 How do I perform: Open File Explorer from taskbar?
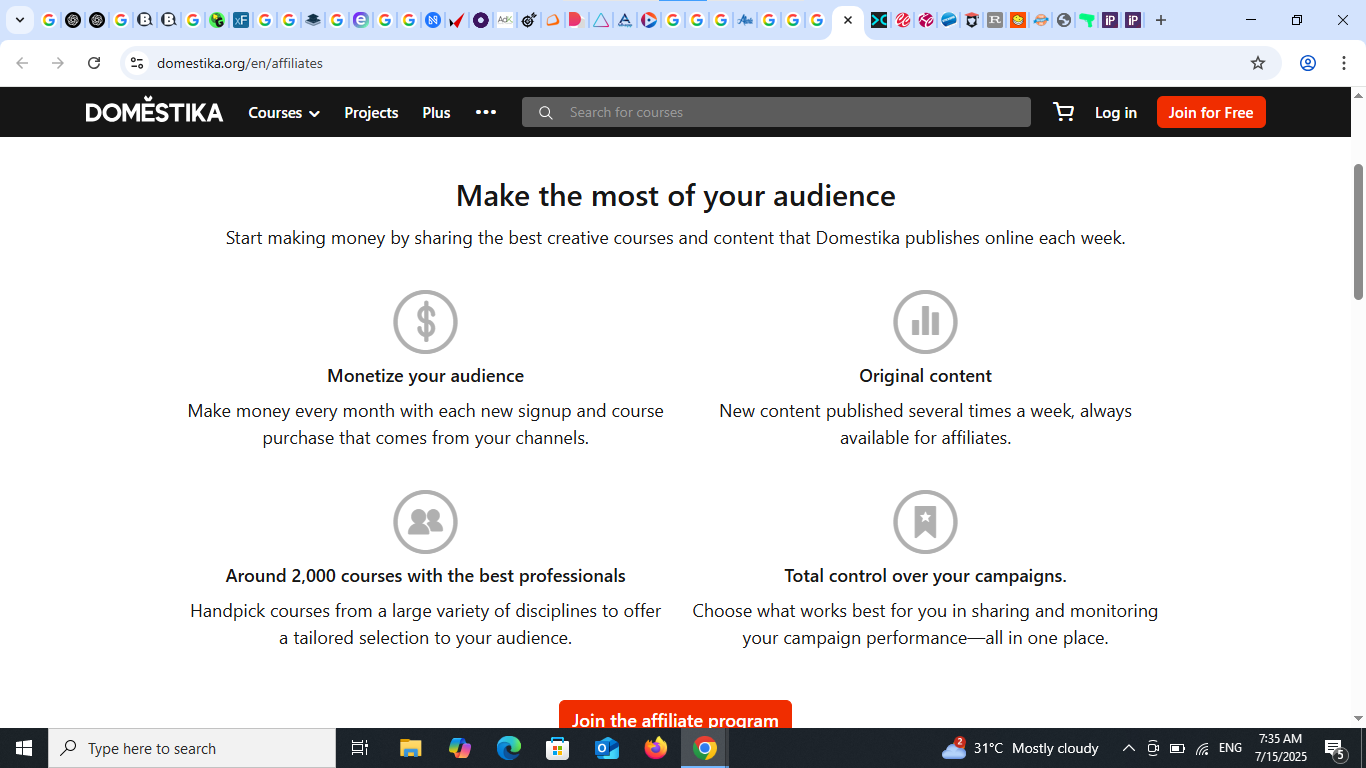pyautogui.click(x=411, y=748)
